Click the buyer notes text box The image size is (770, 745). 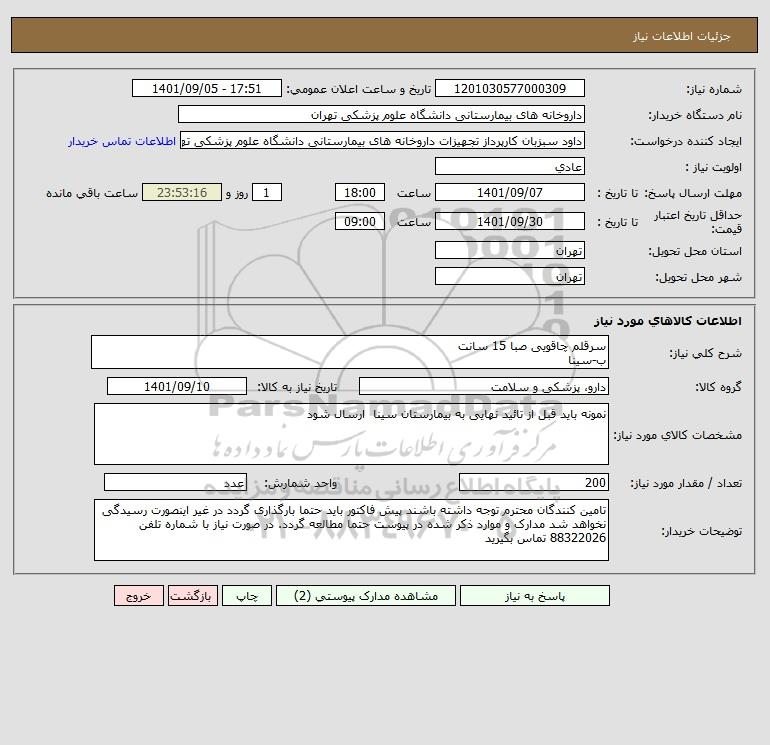coord(351,530)
